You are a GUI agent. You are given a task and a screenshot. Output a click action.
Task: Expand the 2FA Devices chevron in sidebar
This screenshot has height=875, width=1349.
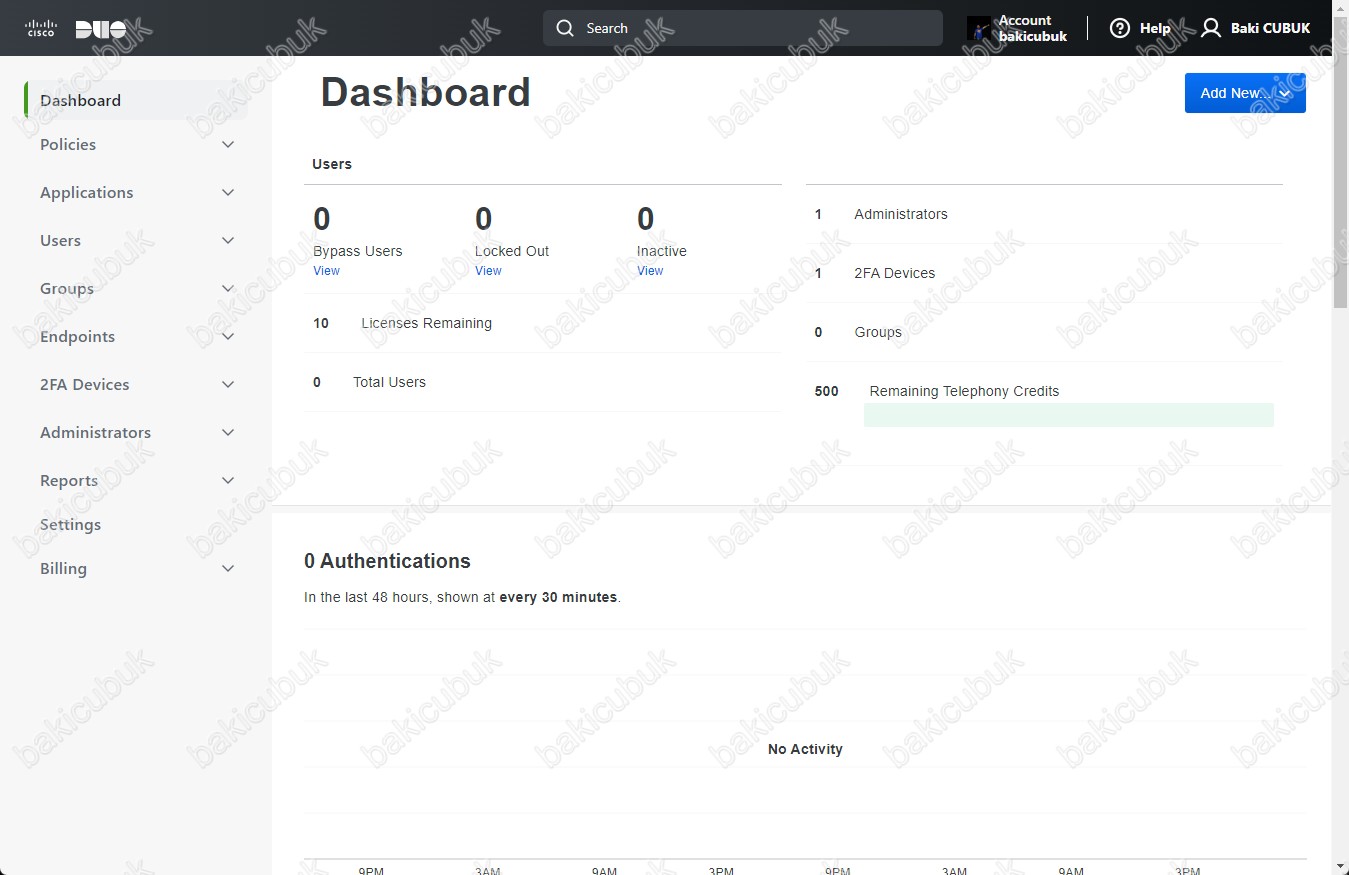tap(228, 384)
